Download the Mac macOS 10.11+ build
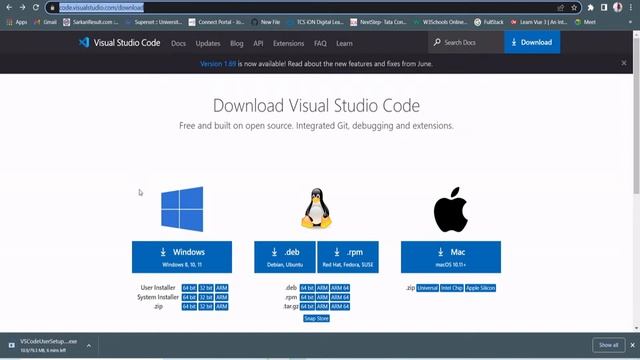The image size is (640, 360). tap(451, 257)
